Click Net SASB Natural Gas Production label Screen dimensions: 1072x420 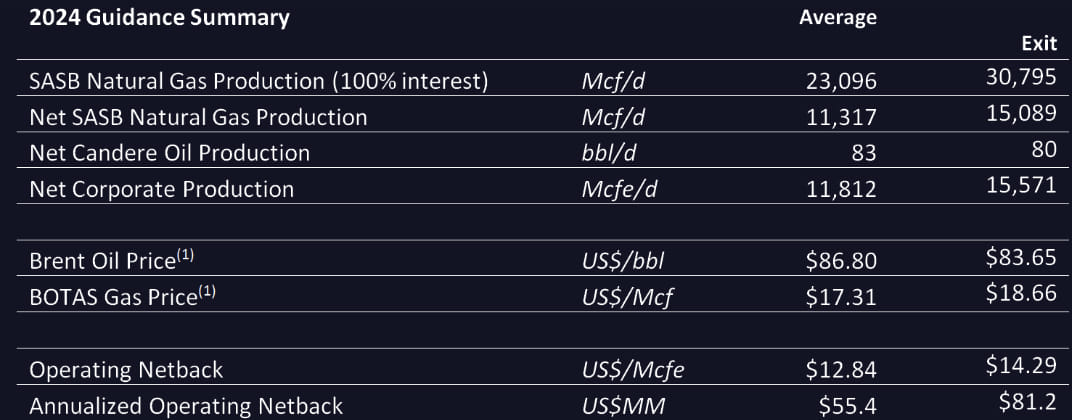point(198,117)
